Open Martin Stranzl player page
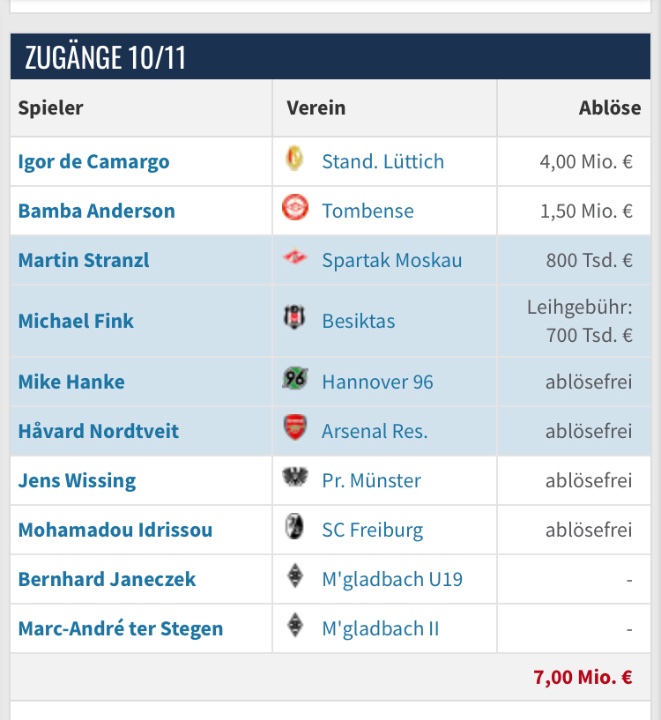The image size is (661, 720). click(x=83, y=261)
